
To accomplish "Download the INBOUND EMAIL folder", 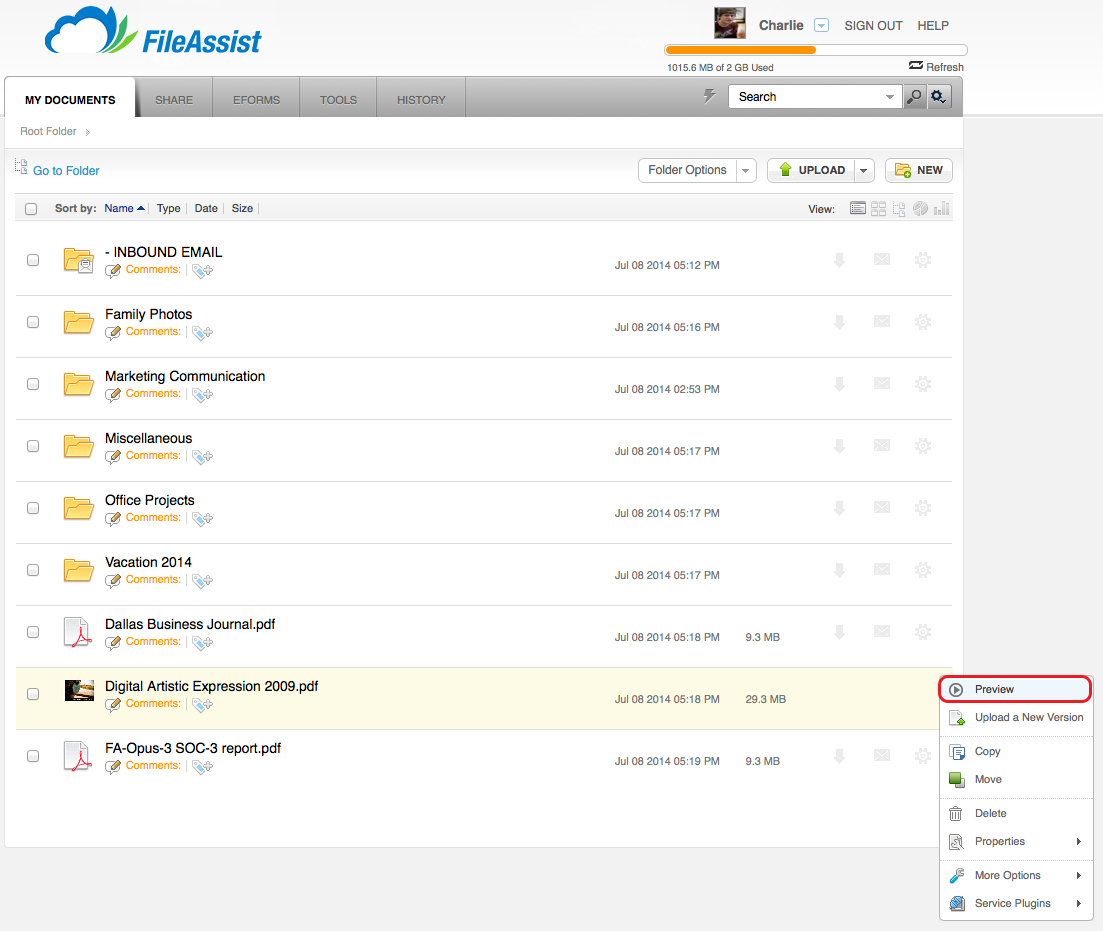I will [839, 260].
